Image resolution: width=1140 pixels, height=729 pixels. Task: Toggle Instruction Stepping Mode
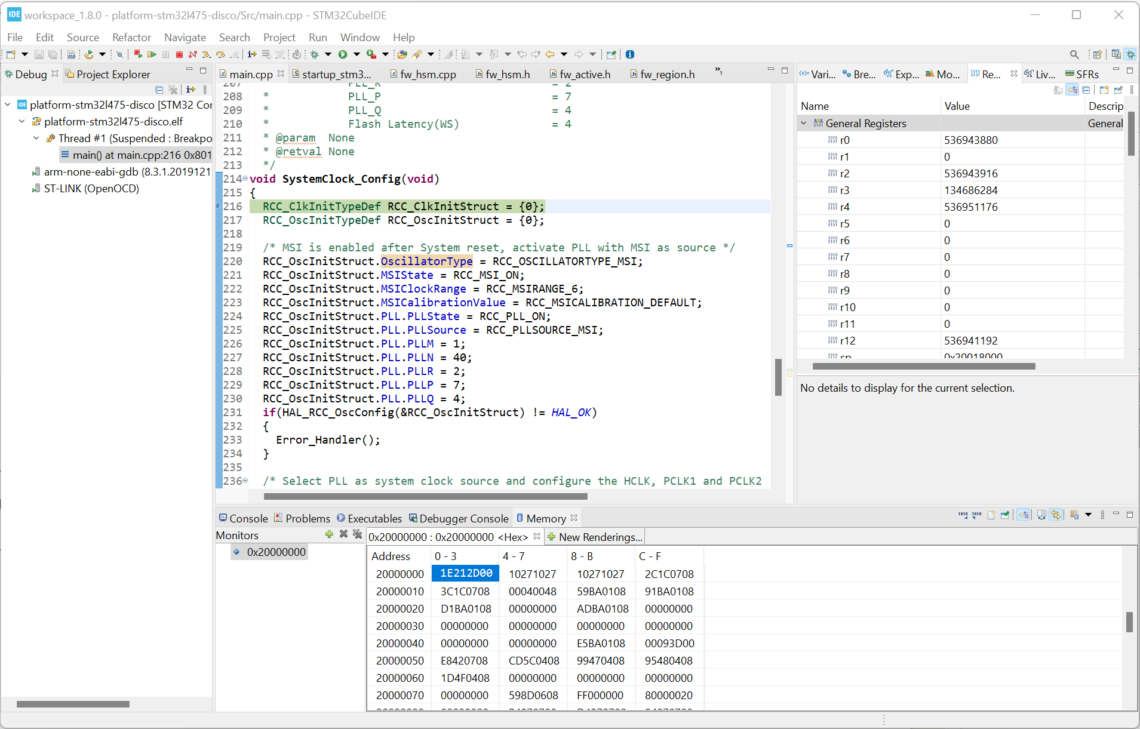(x=252, y=54)
